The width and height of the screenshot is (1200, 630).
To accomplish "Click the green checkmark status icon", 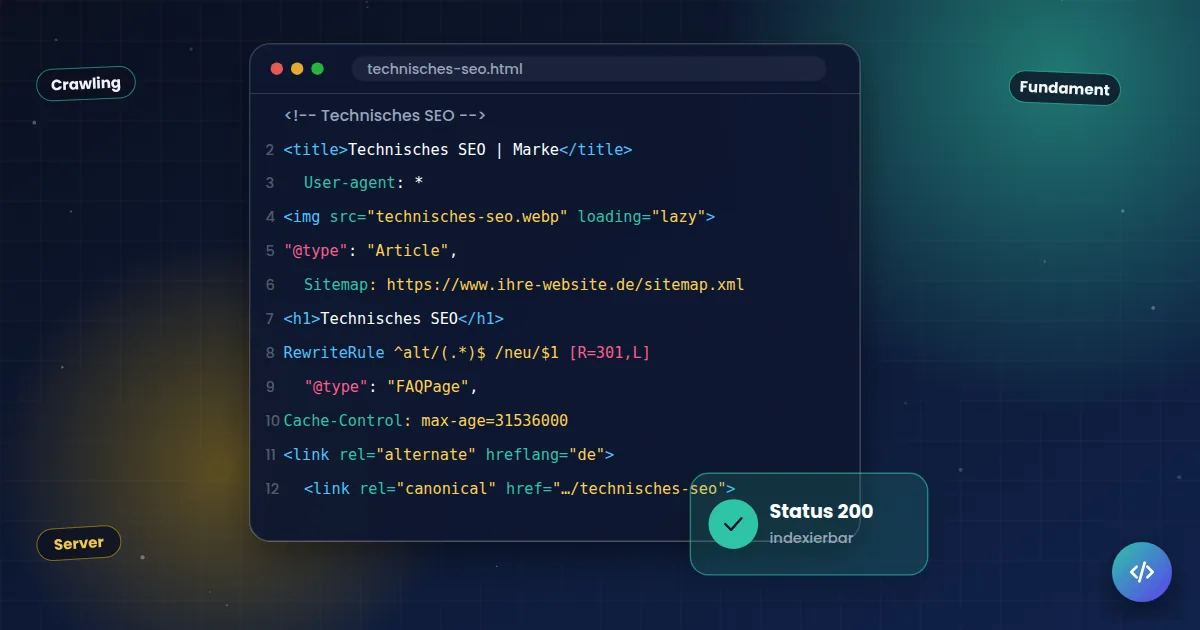I will [733, 524].
